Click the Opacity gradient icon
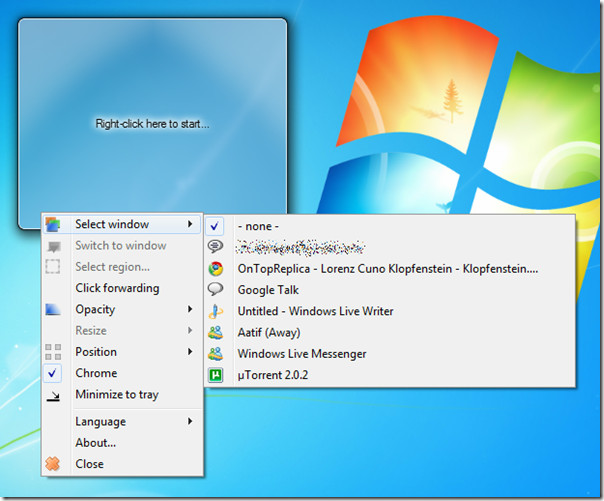The image size is (604, 501). coord(53,310)
